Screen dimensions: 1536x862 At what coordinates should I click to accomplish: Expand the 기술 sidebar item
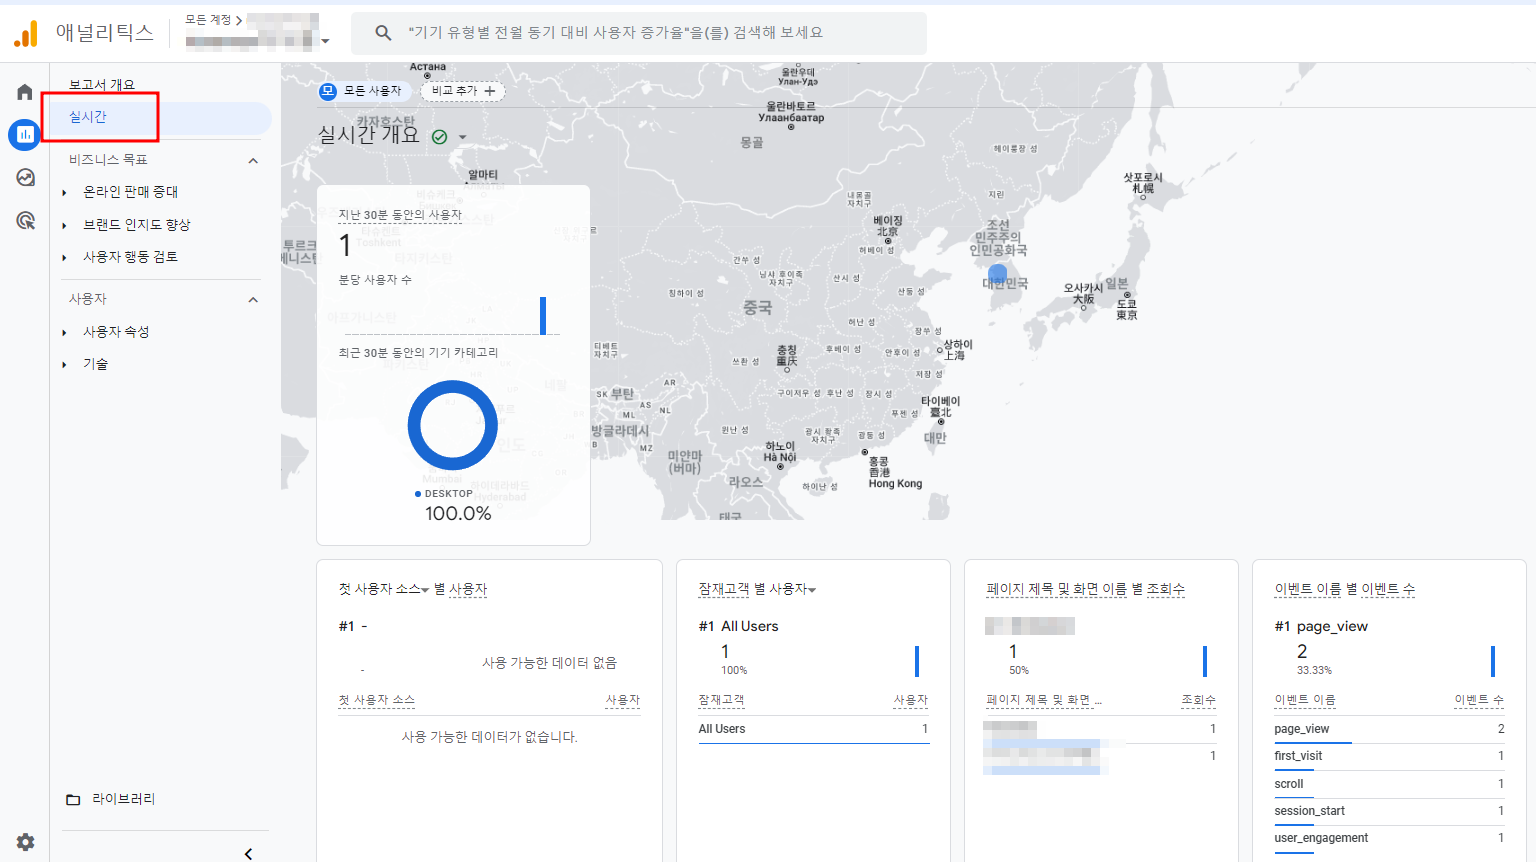(x=96, y=363)
